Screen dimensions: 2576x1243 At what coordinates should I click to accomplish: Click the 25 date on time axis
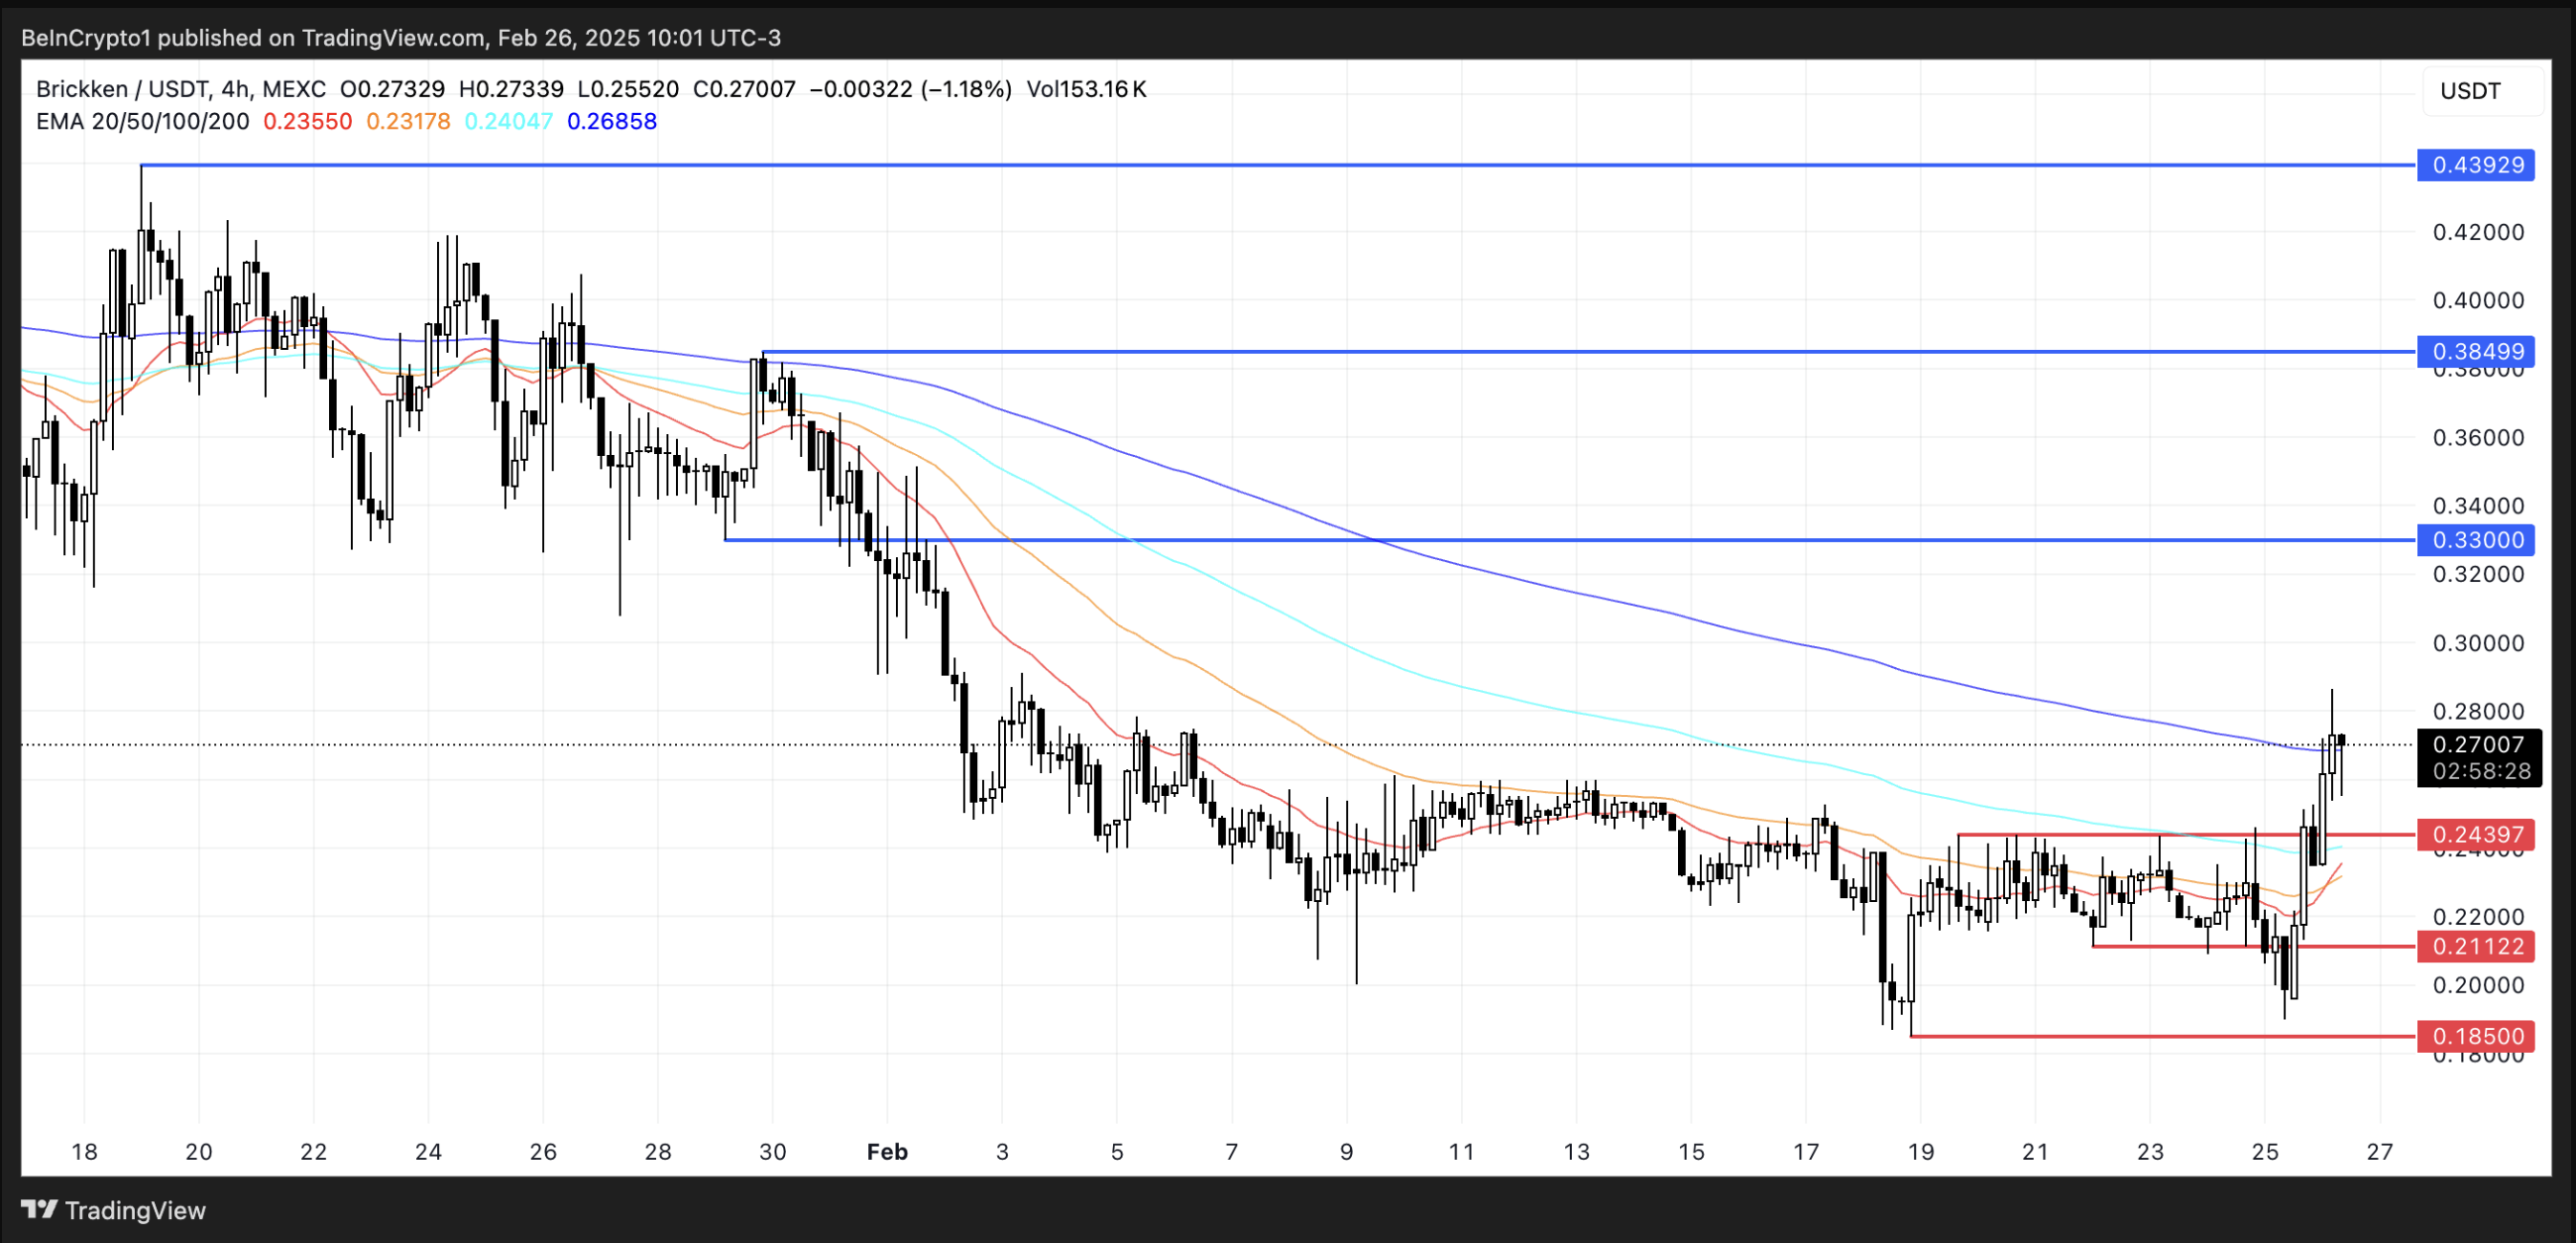pos(2265,1152)
